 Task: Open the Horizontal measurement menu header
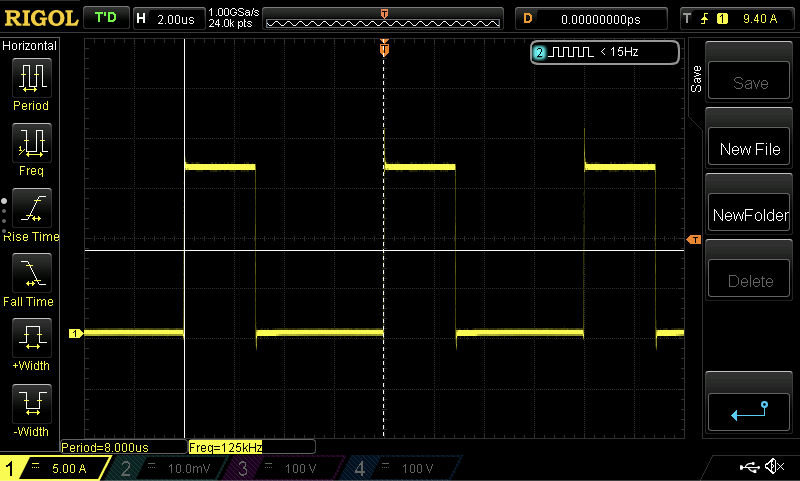pos(30,46)
